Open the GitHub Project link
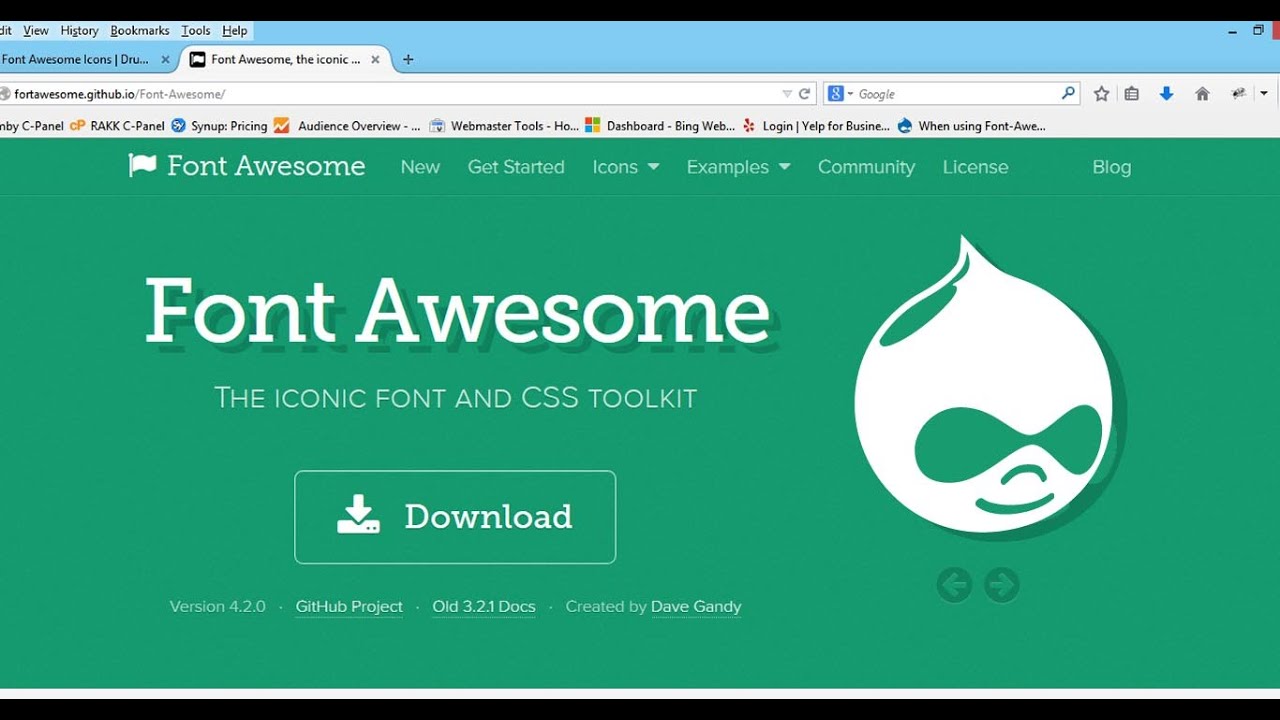The width and height of the screenshot is (1280, 720). click(x=349, y=606)
